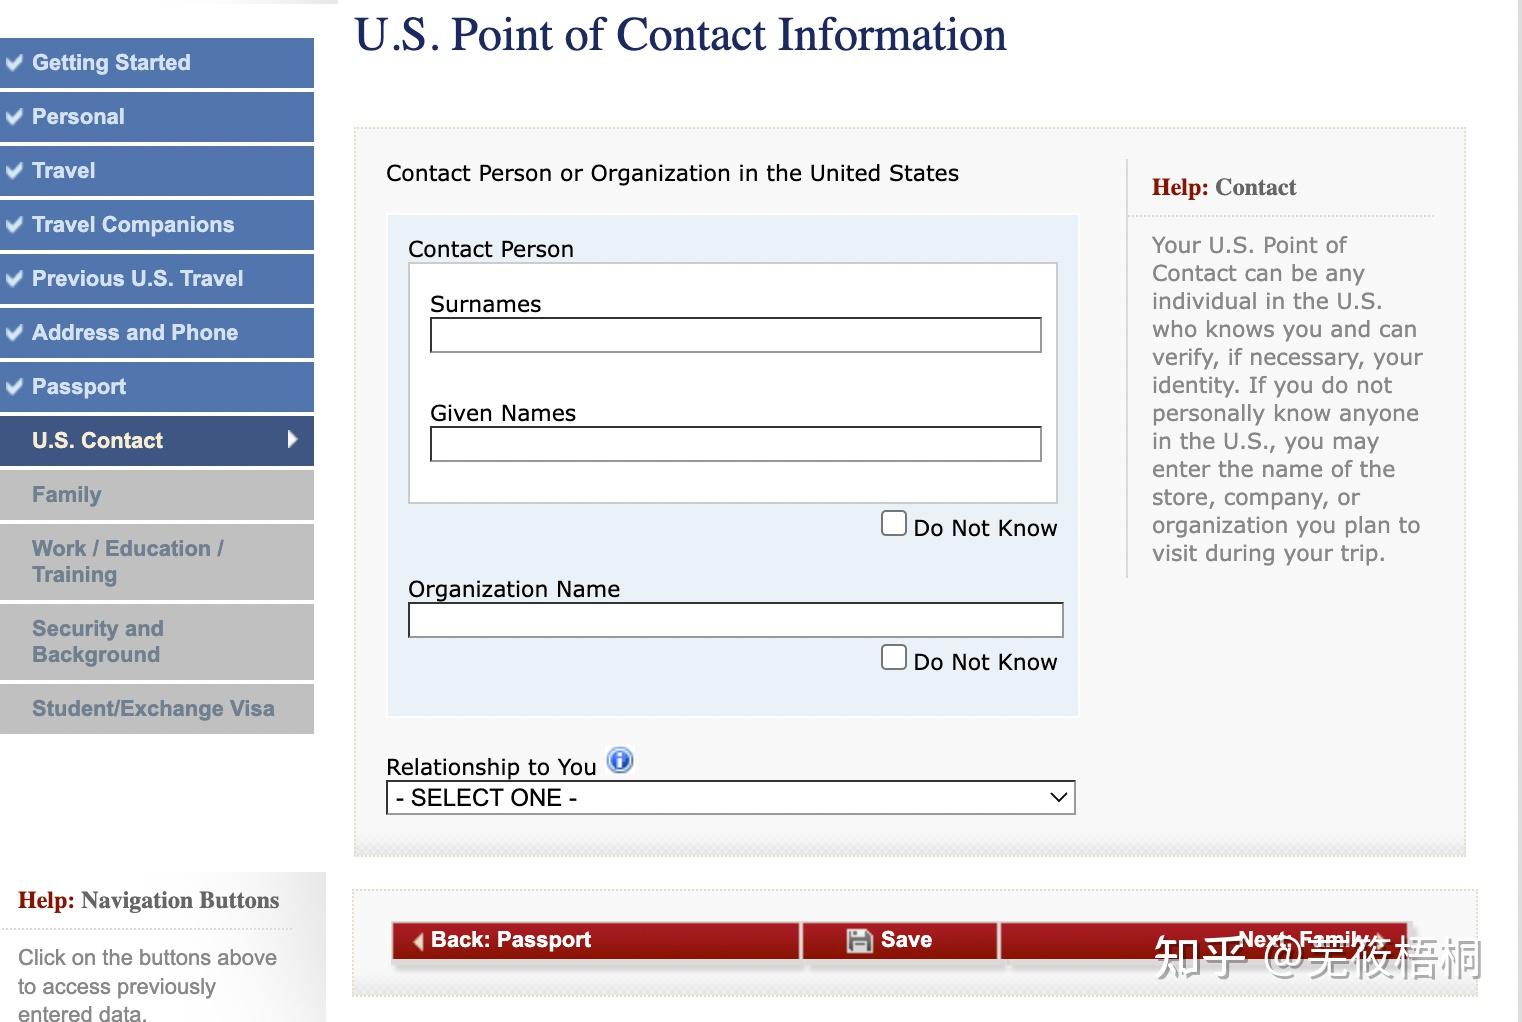This screenshot has width=1522, height=1022.
Task: Click the arrow icon on U.S. Contact tab
Action: [x=292, y=439]
